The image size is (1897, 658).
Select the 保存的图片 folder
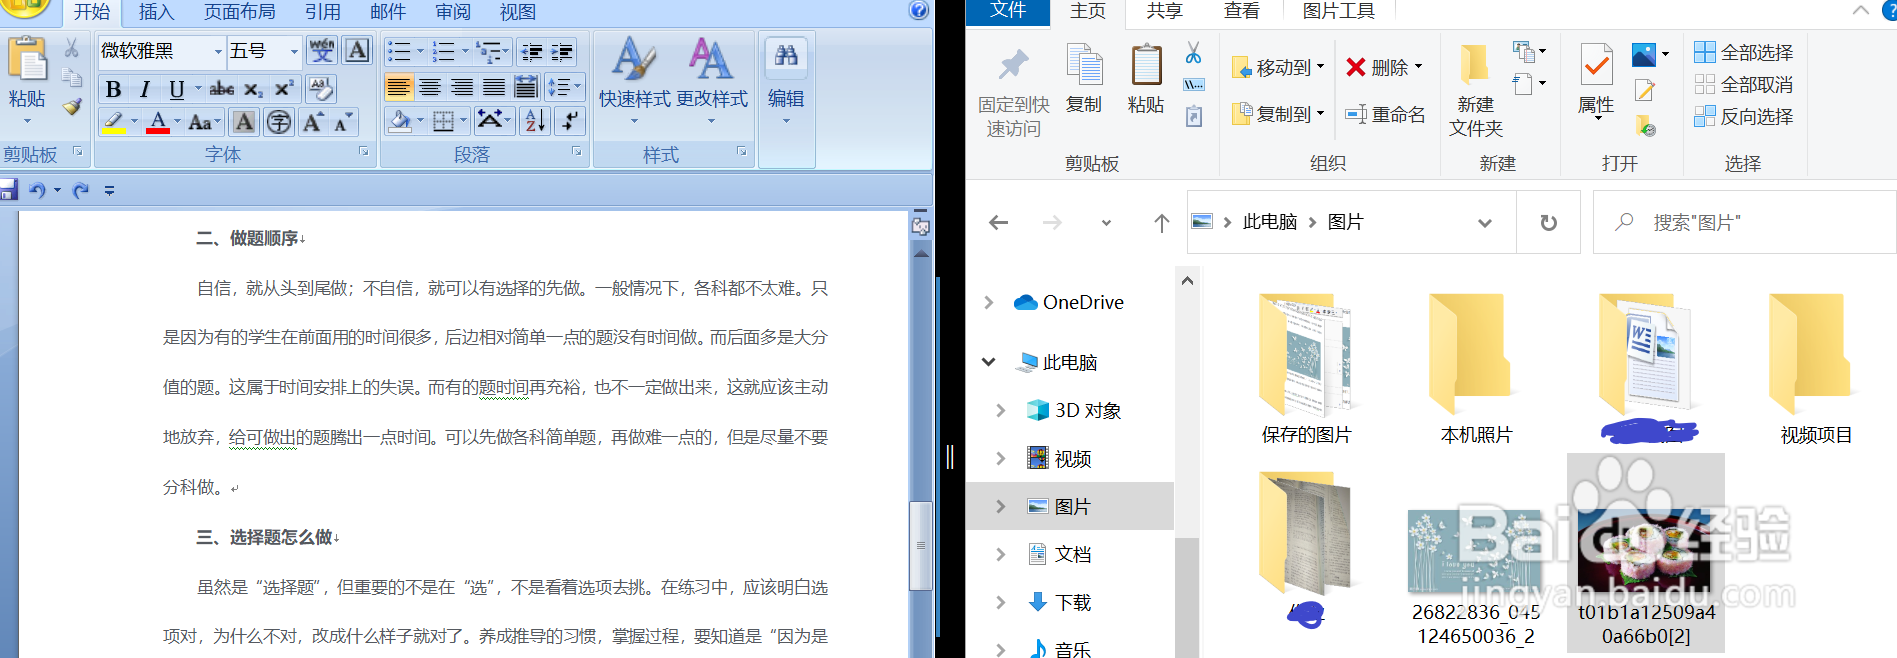click(x=1306, y=370)
